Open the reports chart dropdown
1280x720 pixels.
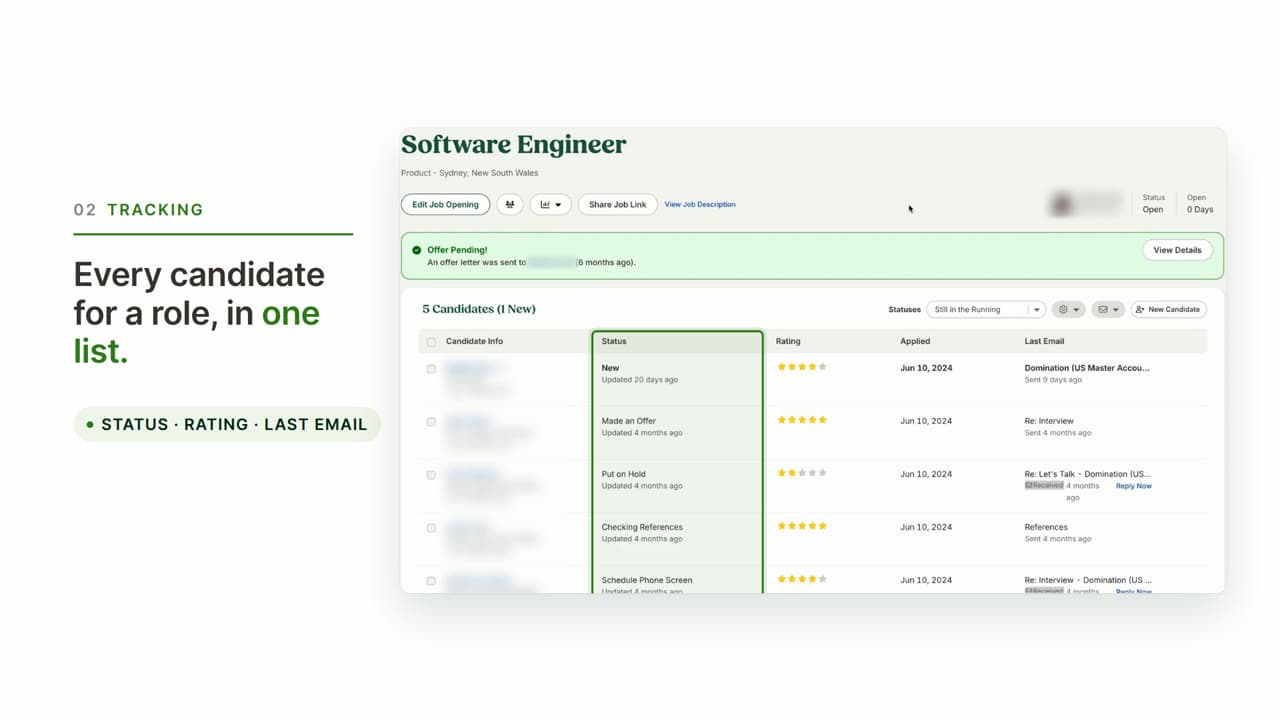point(551,205)
